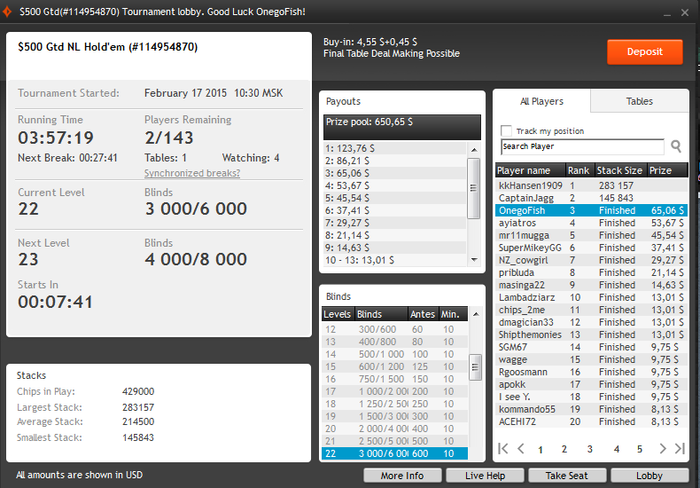
Task: Click the Levels column header
Action: pyautogui.click(x=338, y=314)
